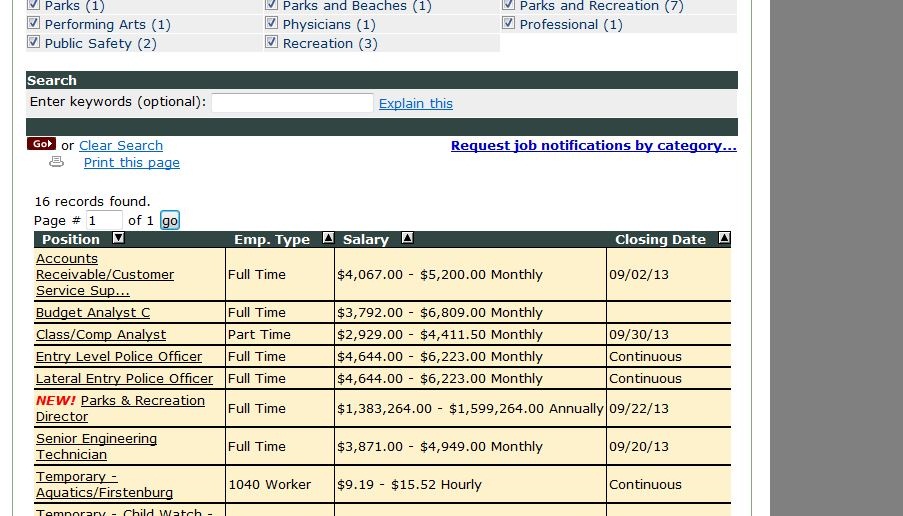Click salary $1,383,264.00 - $1,599,264.00 Annually

(470, 408)
